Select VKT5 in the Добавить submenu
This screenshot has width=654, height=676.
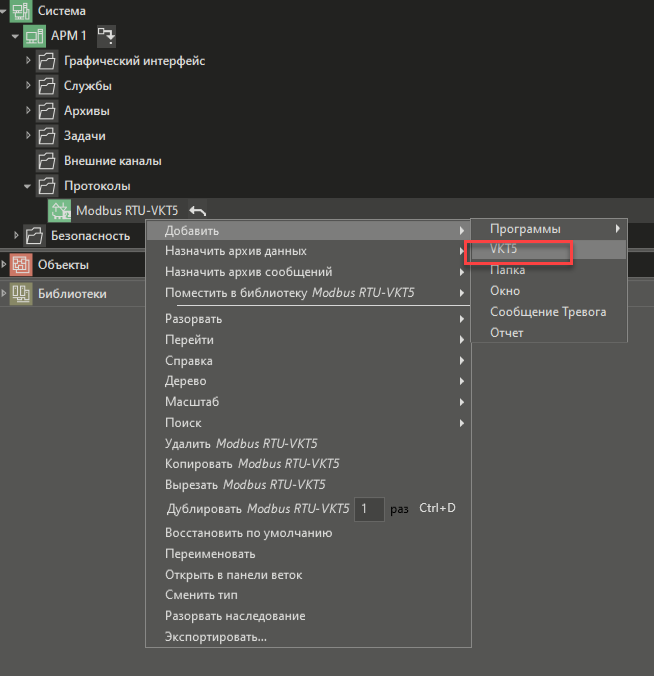504,250
